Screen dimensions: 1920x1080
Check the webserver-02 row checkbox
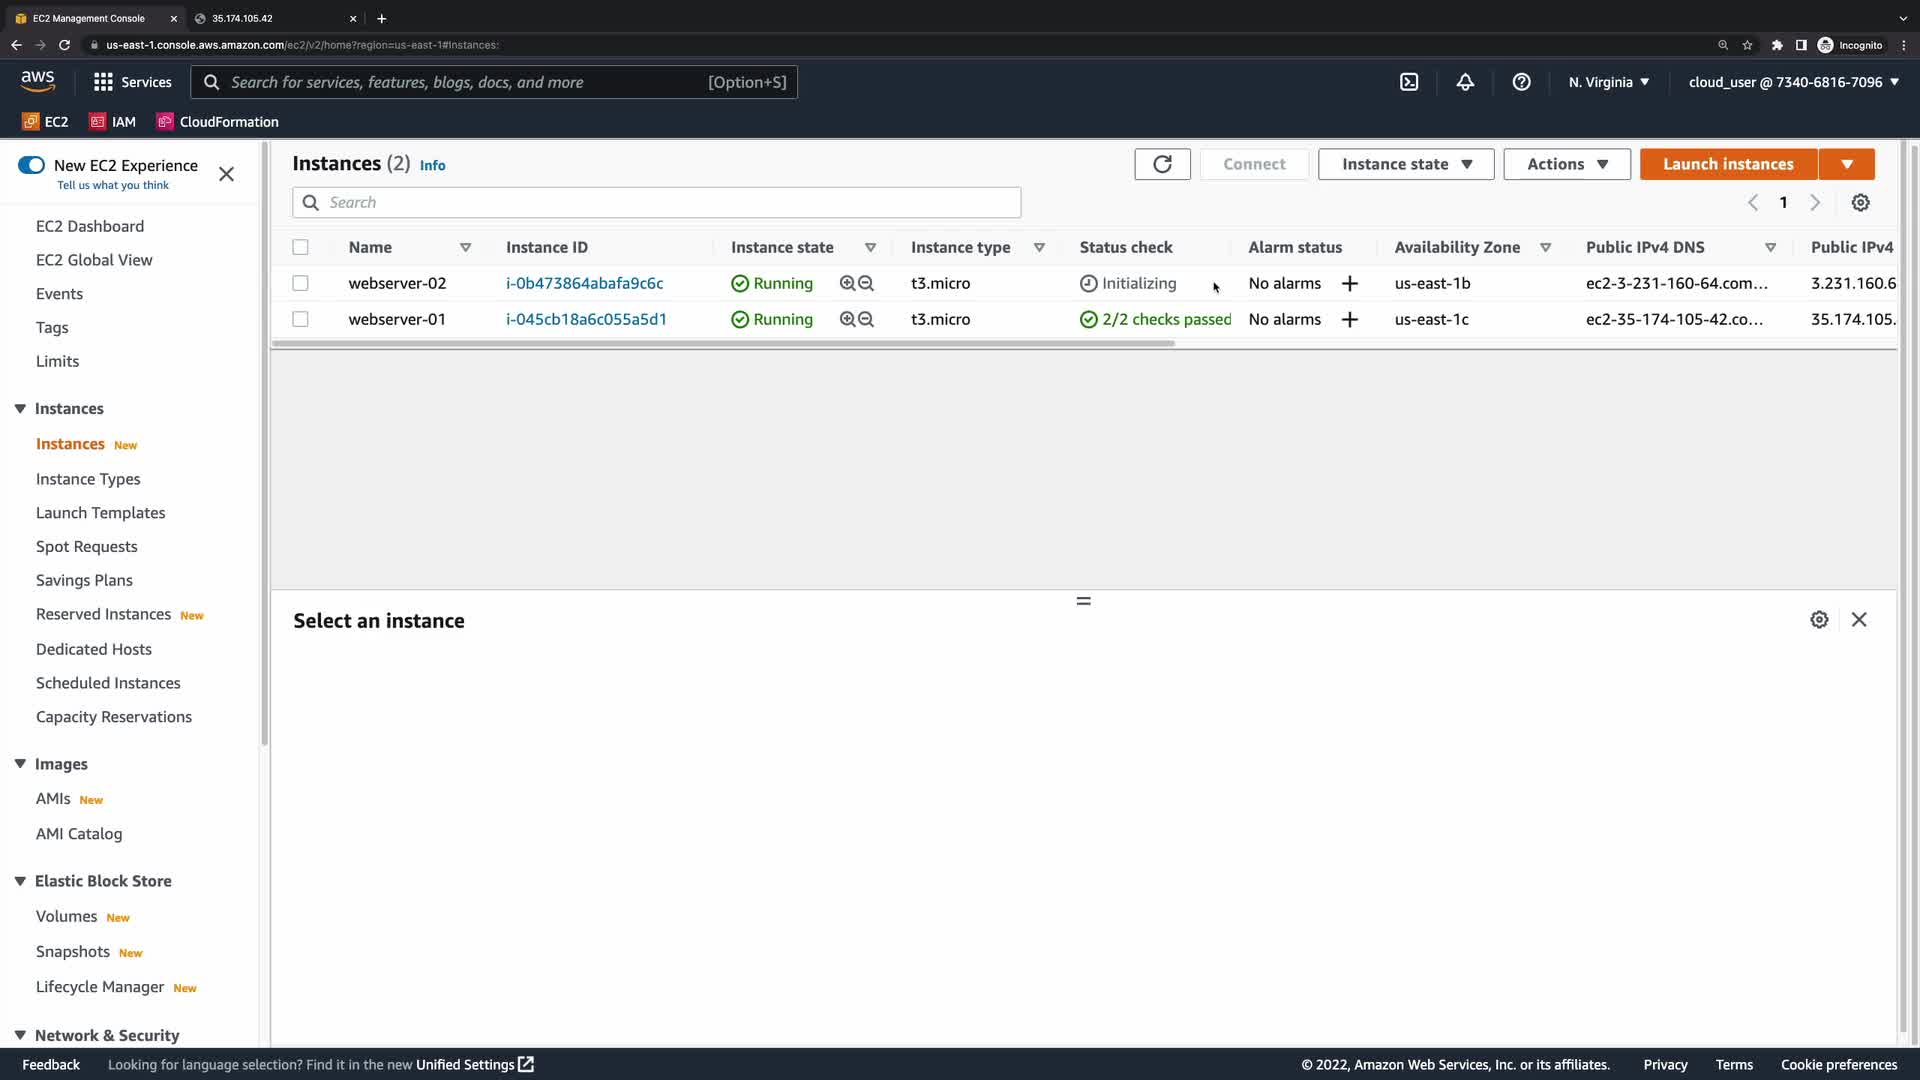pos(300,284)
